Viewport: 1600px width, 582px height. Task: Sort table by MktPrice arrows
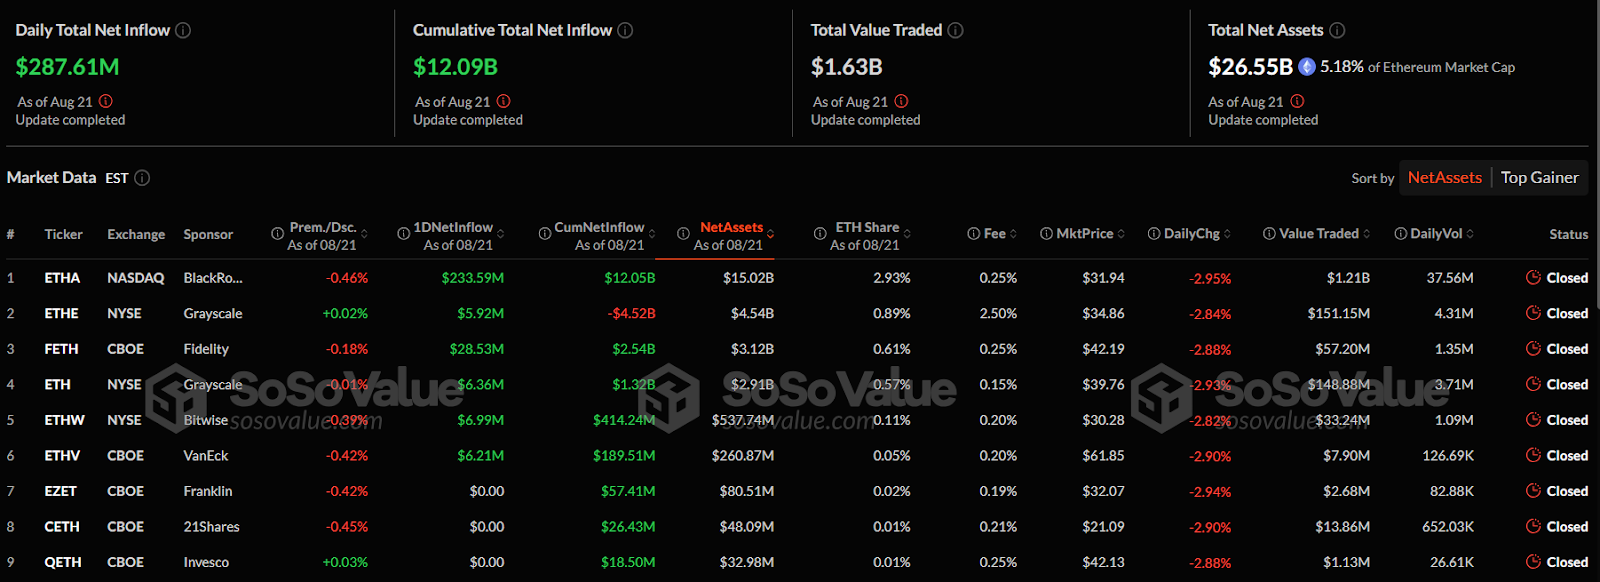1121,234
